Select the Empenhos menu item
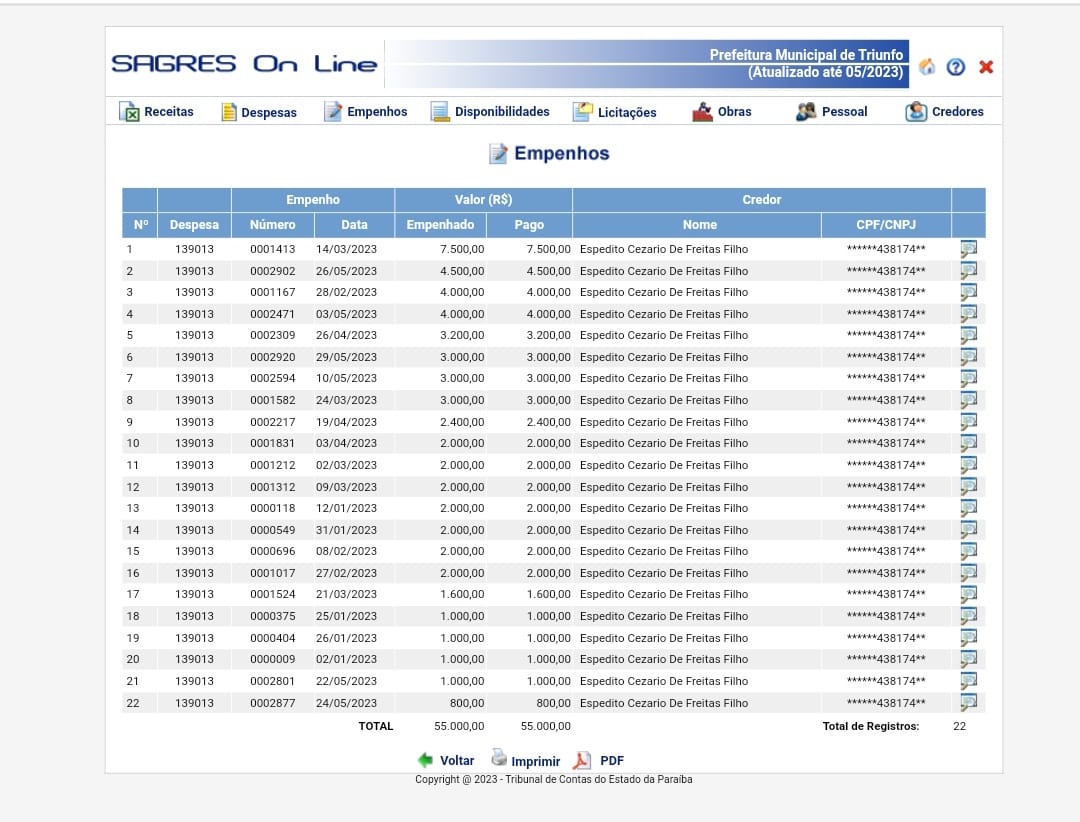The height and width of the screenshot is (822, 1080). [x=366, y=112]
